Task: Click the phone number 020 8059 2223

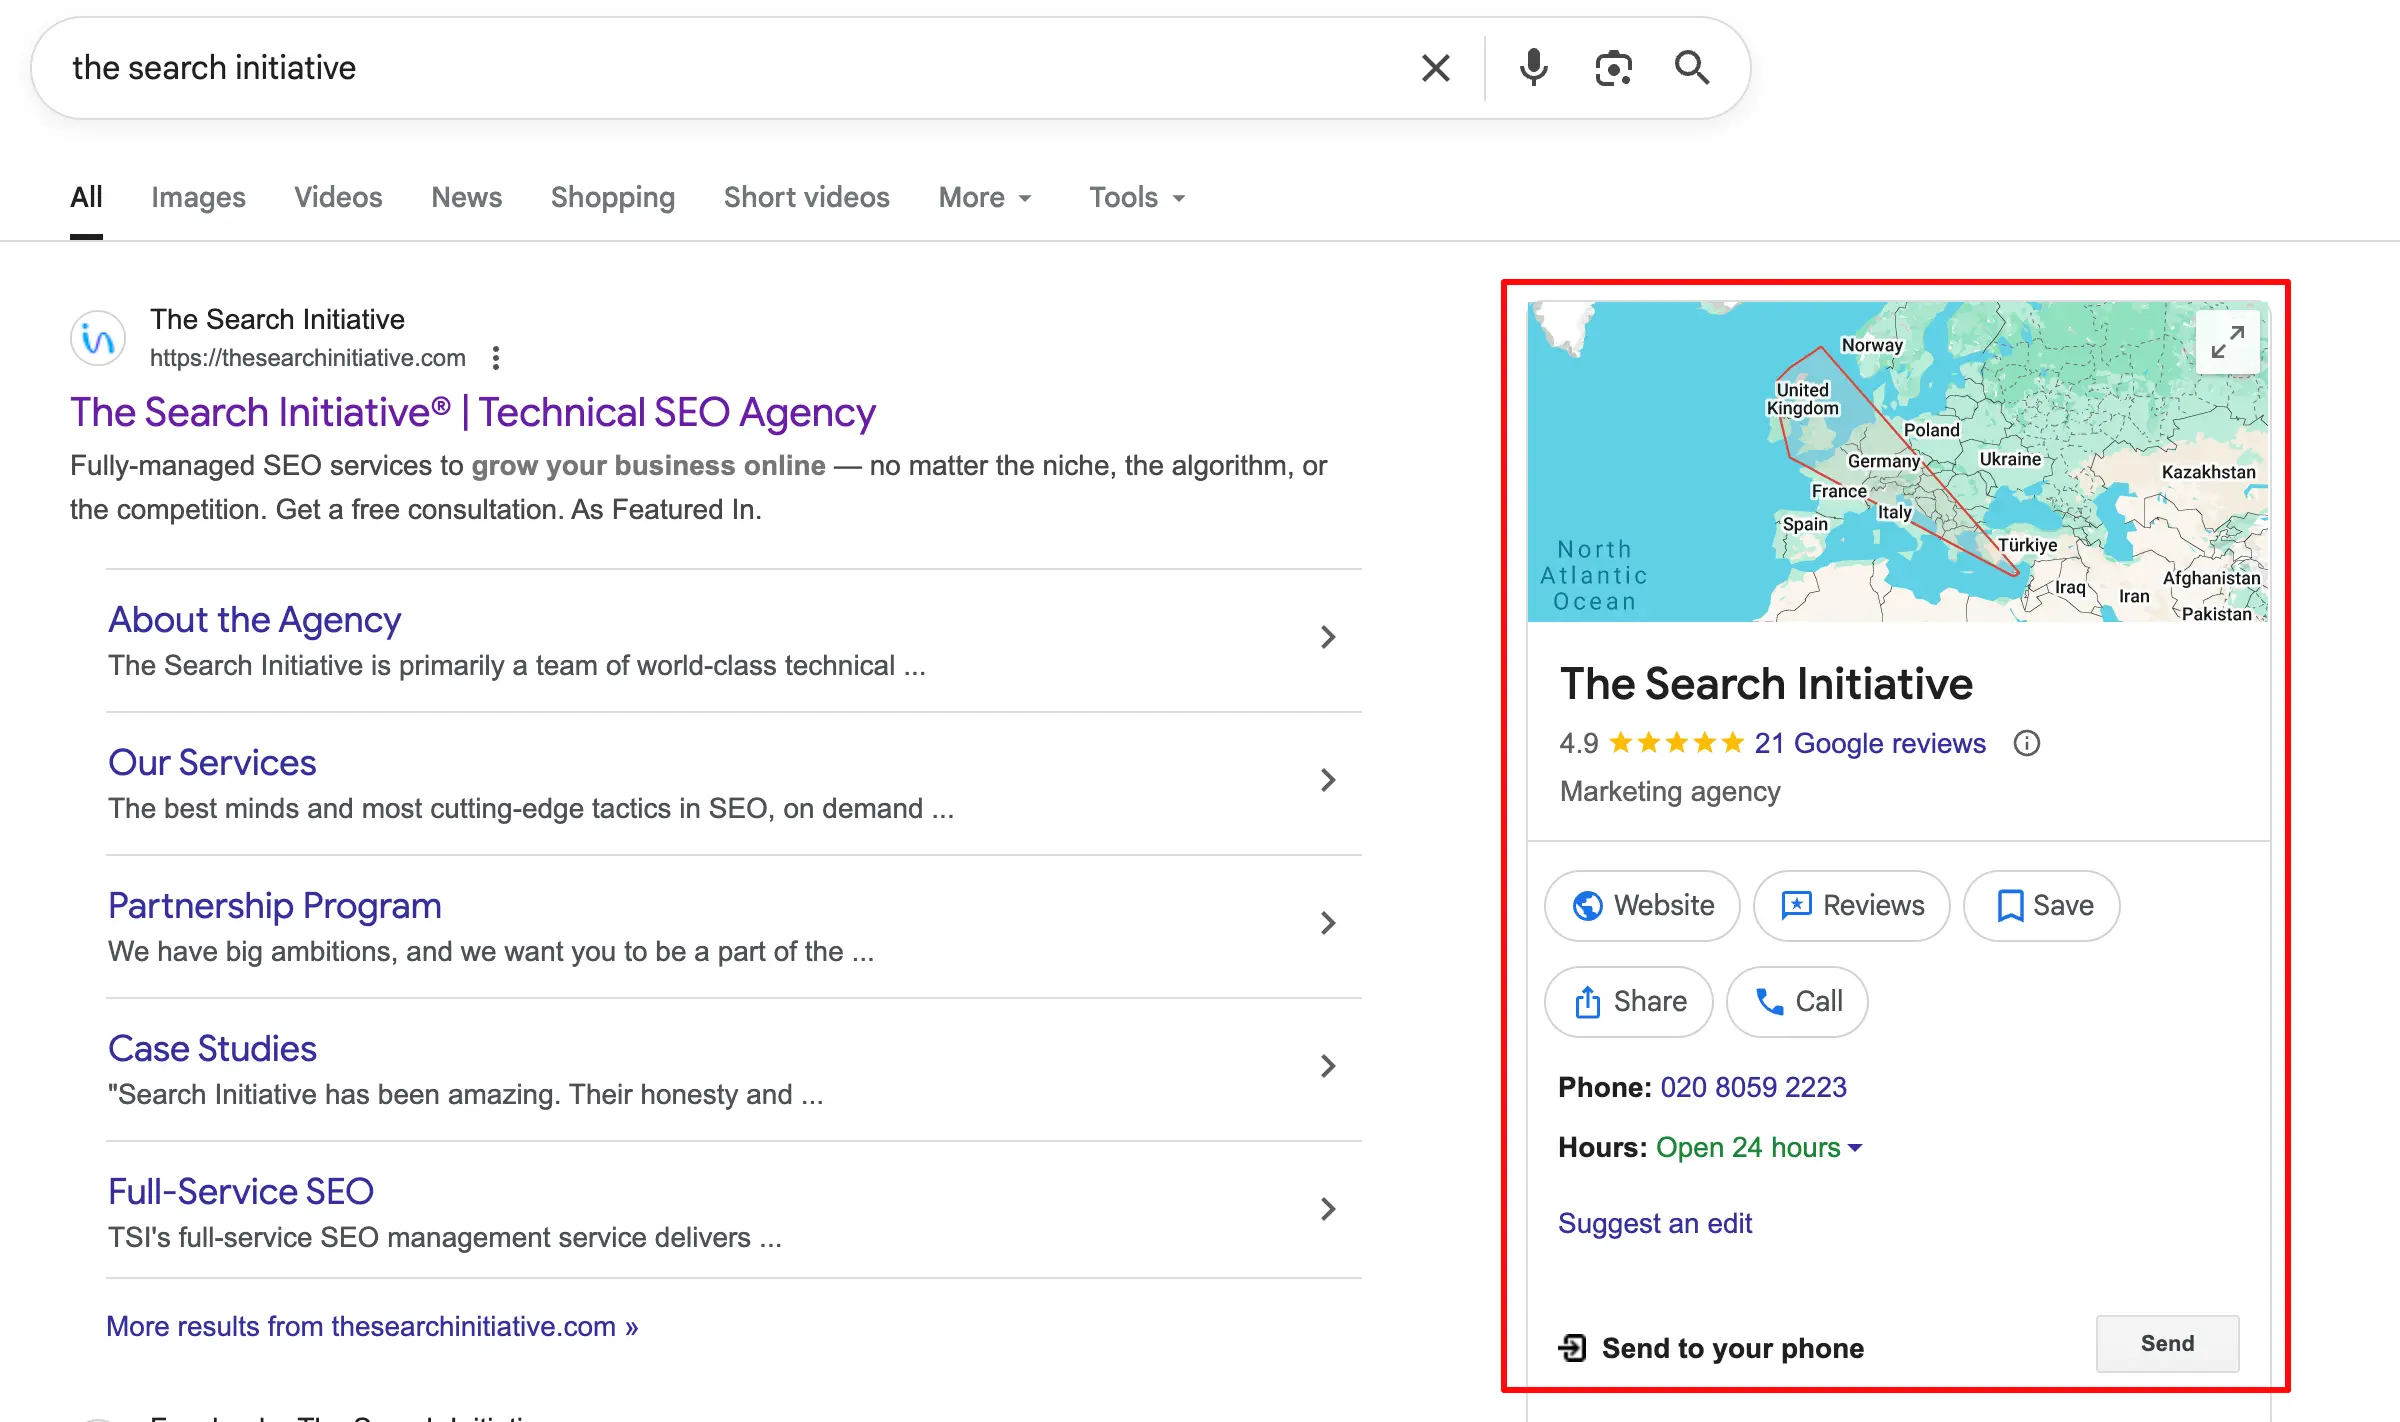Action: point(1753,1087)
